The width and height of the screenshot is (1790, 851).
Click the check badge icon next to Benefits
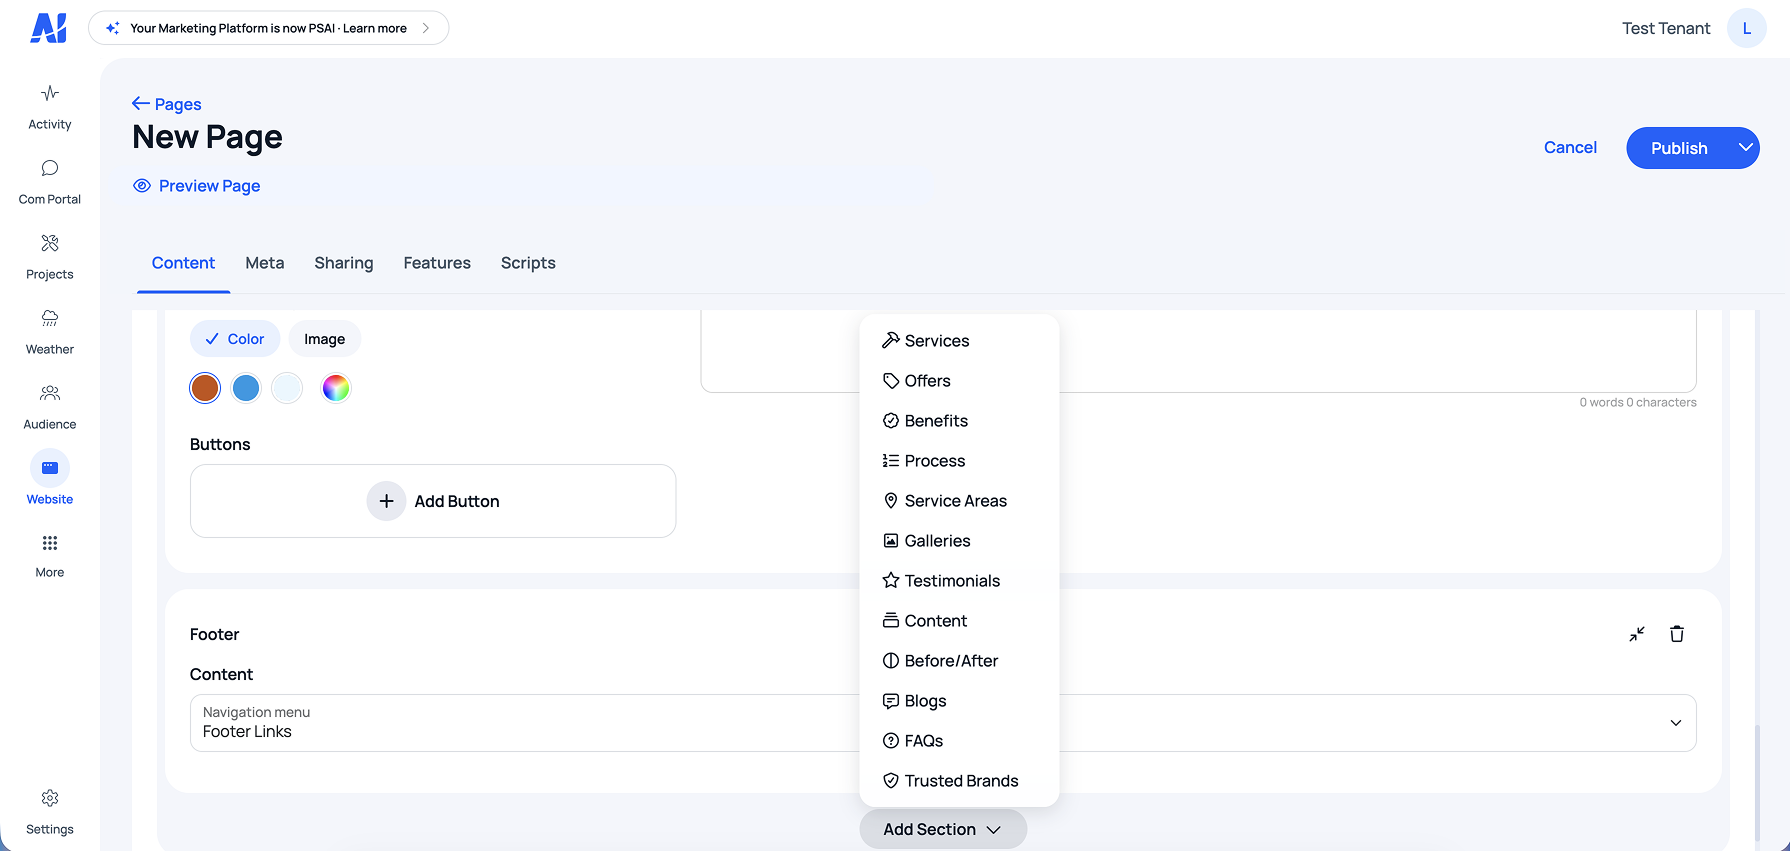[891, 421]
